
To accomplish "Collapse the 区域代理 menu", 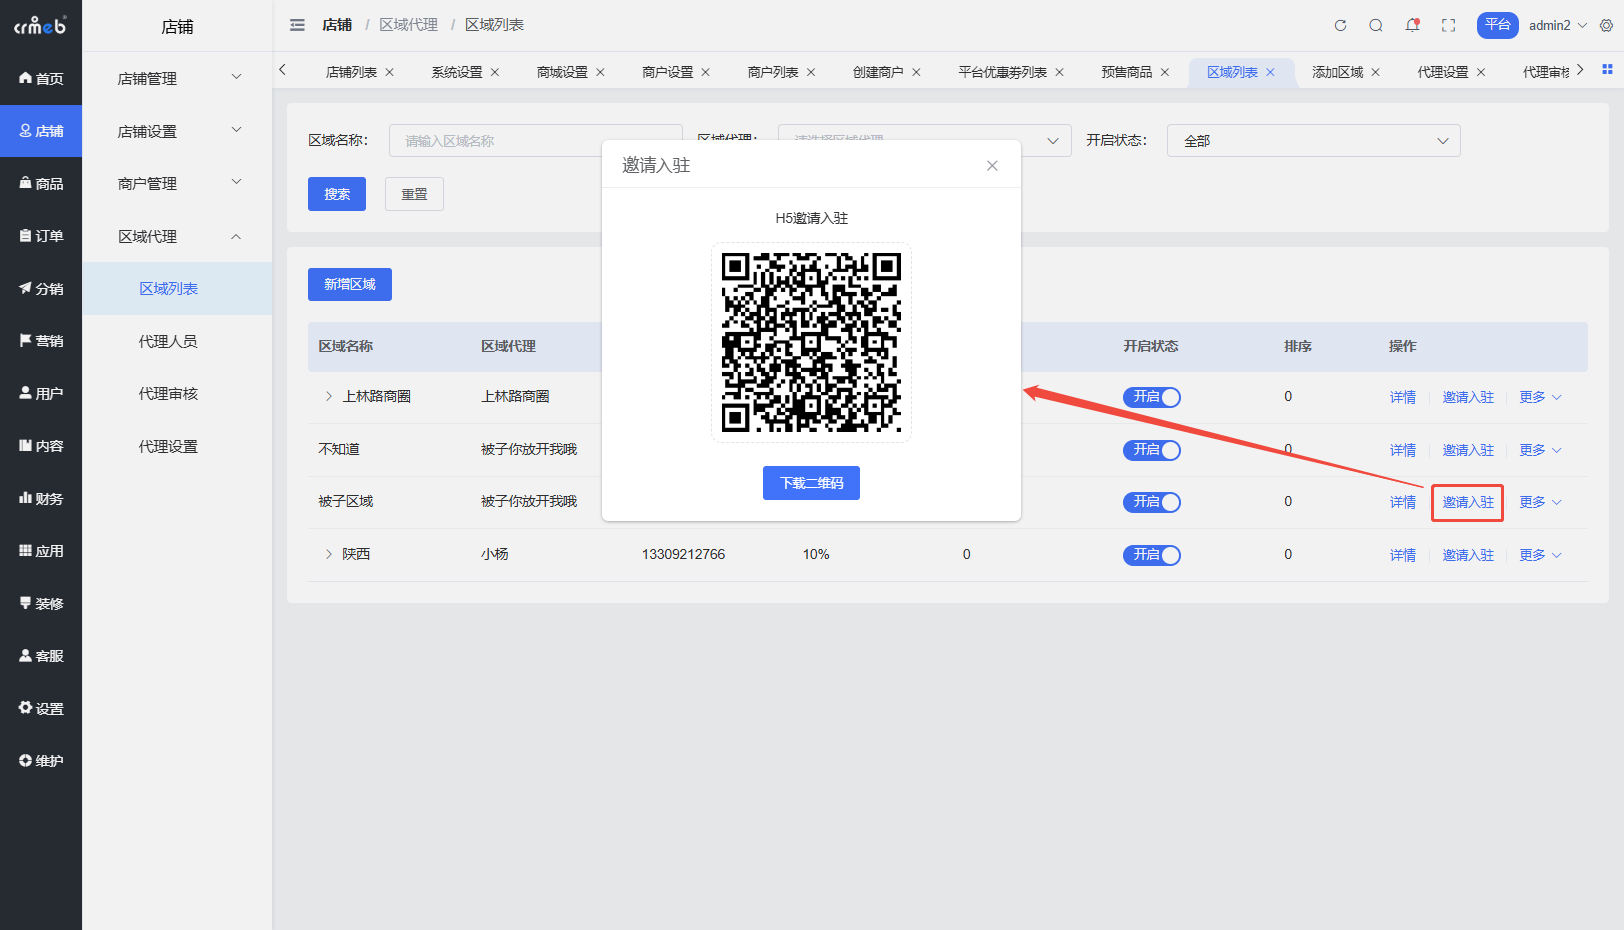I will point(177,236).
